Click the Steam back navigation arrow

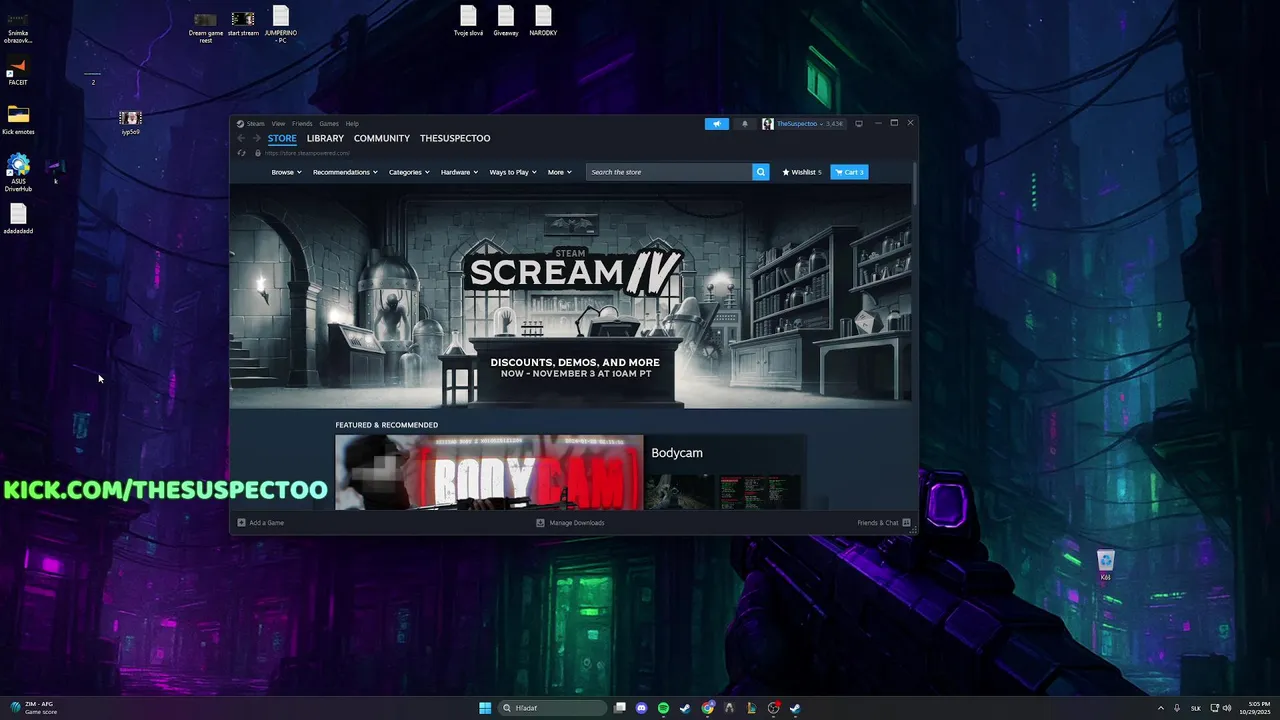point(241,138)
